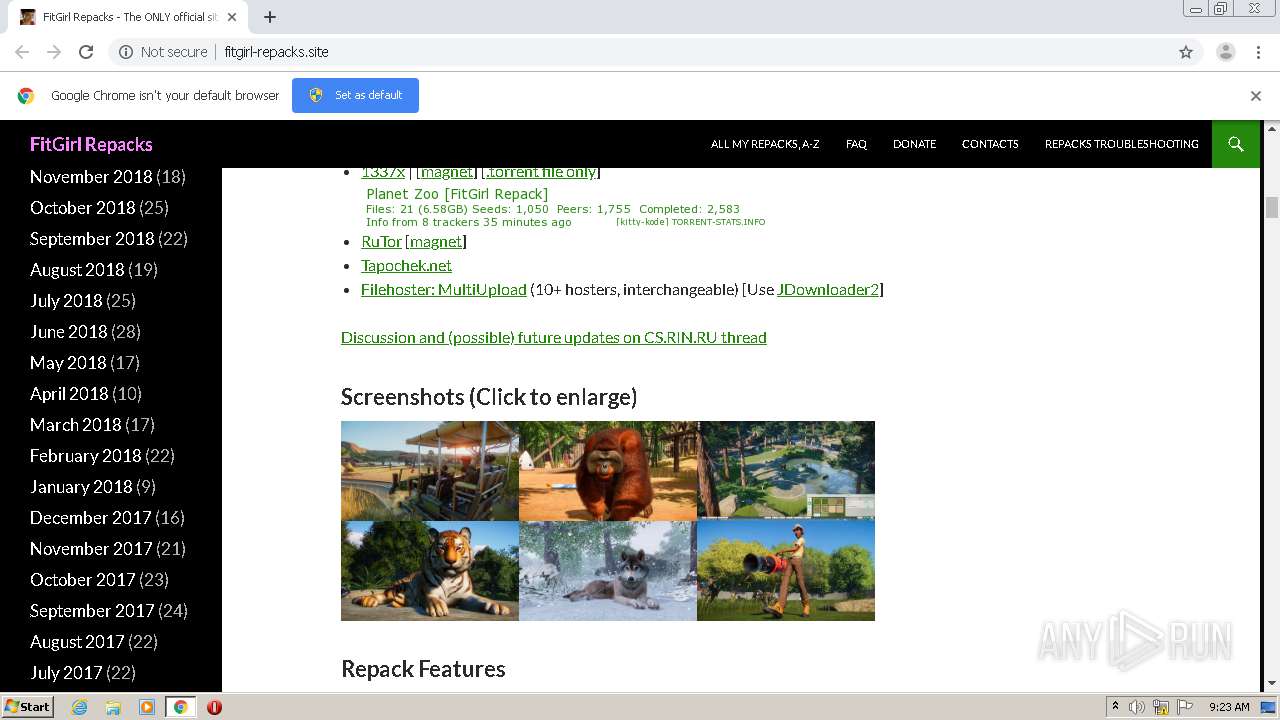Open the Chrome profile avatar icon
This screenshot has width=1280, height=720.
1226,52
